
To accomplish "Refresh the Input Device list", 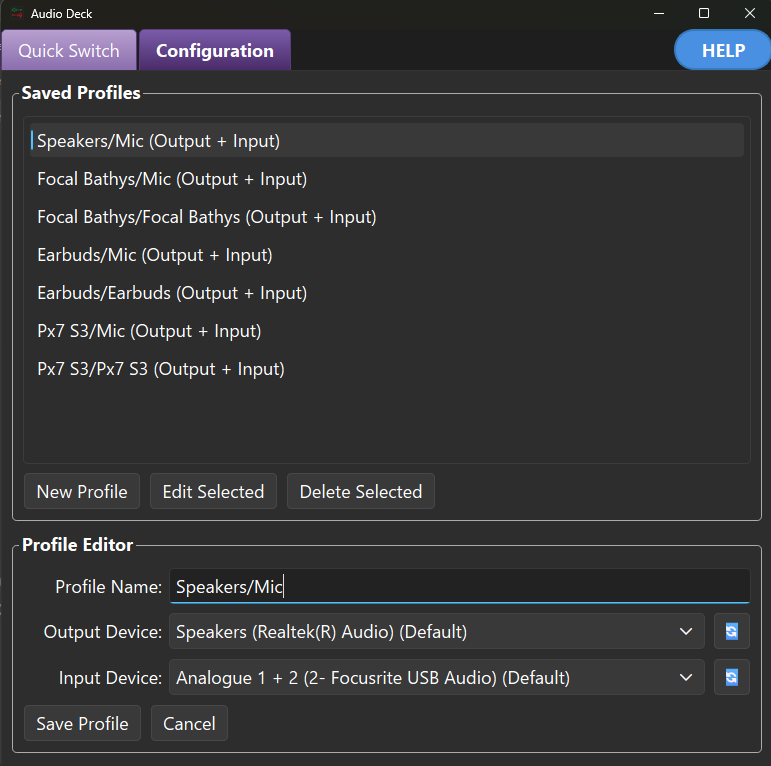I will click(731, 677).
